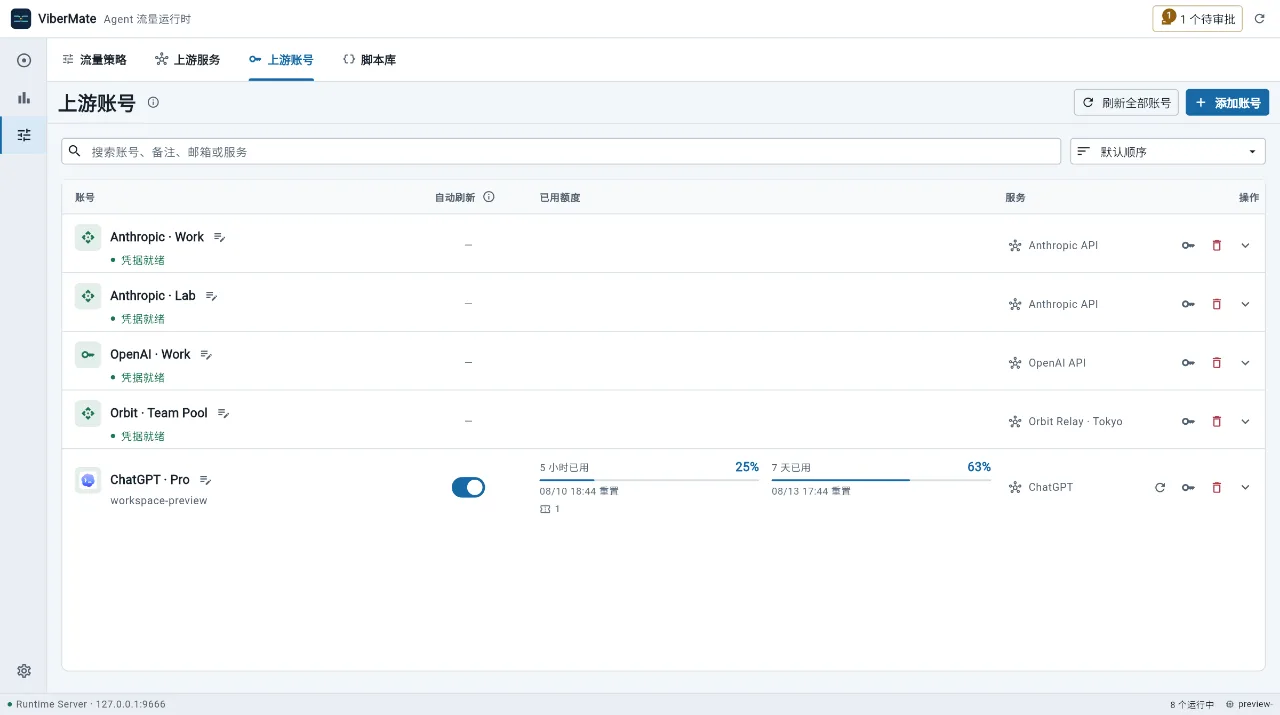Click the 8 个运行中 status entry
Viewport: 1280px width, 715px height.
[1192, 704]
